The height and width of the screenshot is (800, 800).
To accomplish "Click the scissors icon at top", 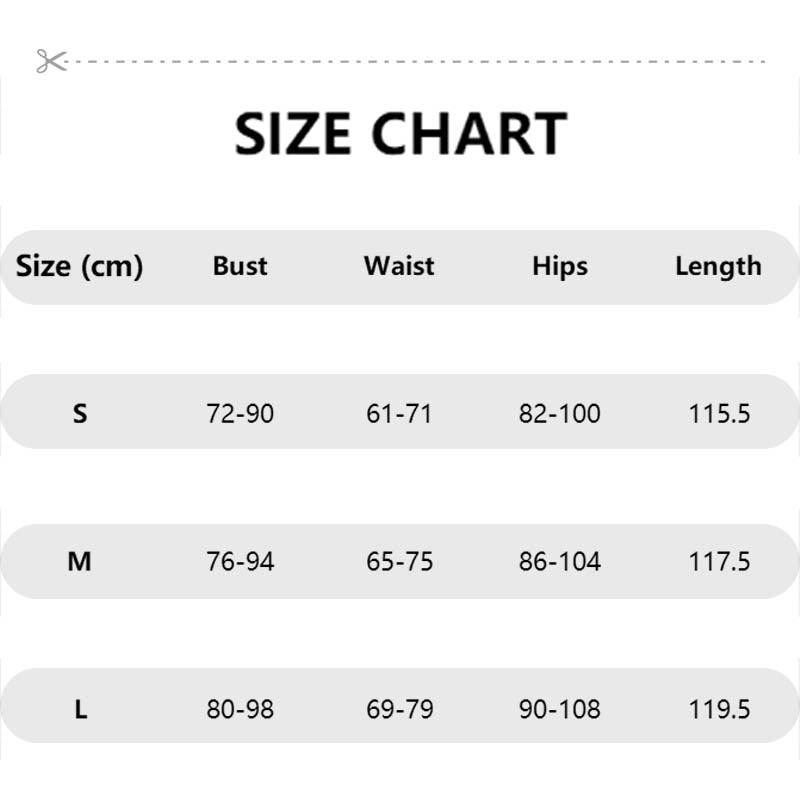I will 50,61.
